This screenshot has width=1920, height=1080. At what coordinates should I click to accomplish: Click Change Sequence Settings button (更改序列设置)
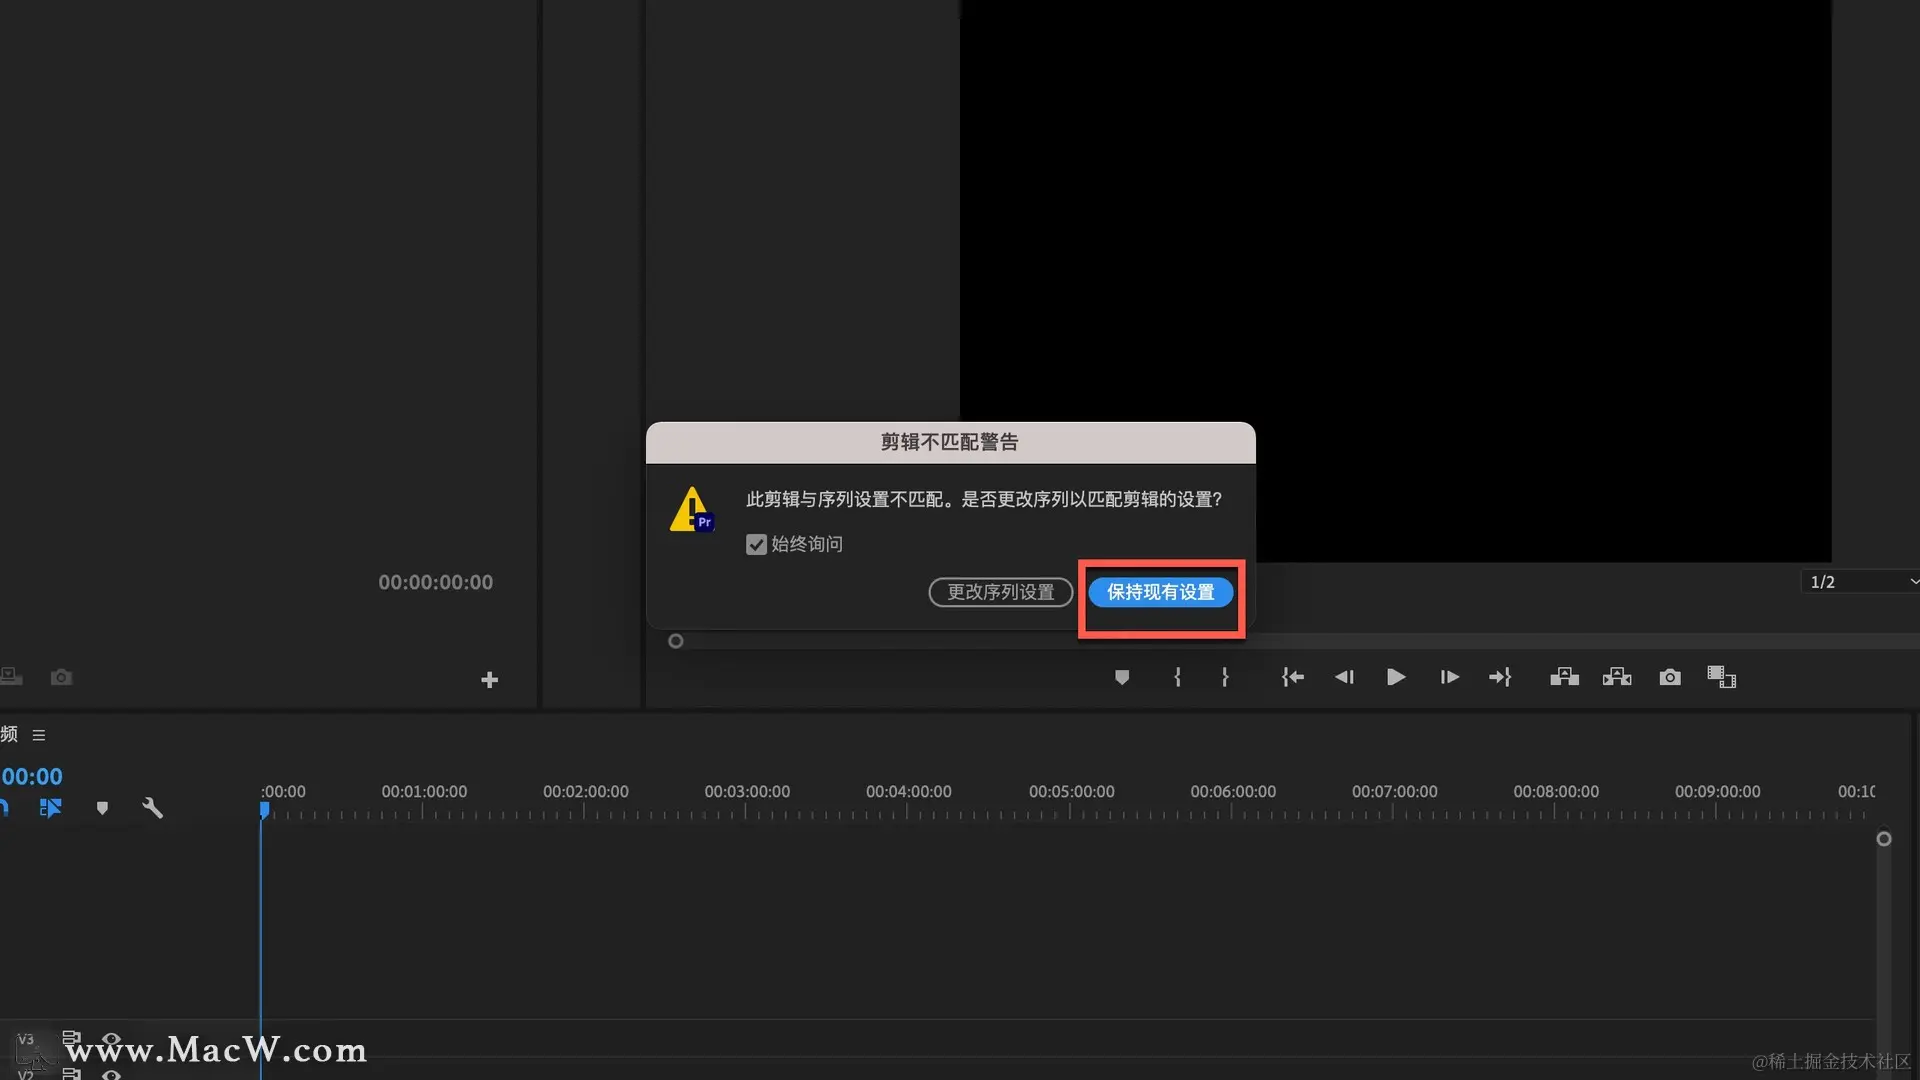coord(1000,592)
